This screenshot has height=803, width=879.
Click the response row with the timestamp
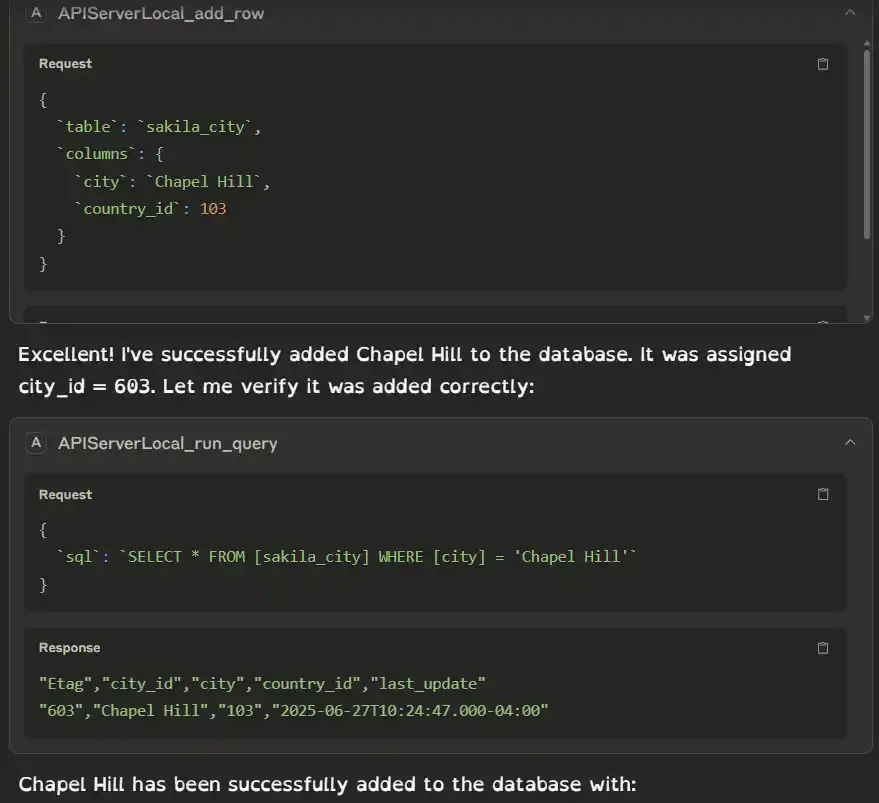[x=293, y=710]
